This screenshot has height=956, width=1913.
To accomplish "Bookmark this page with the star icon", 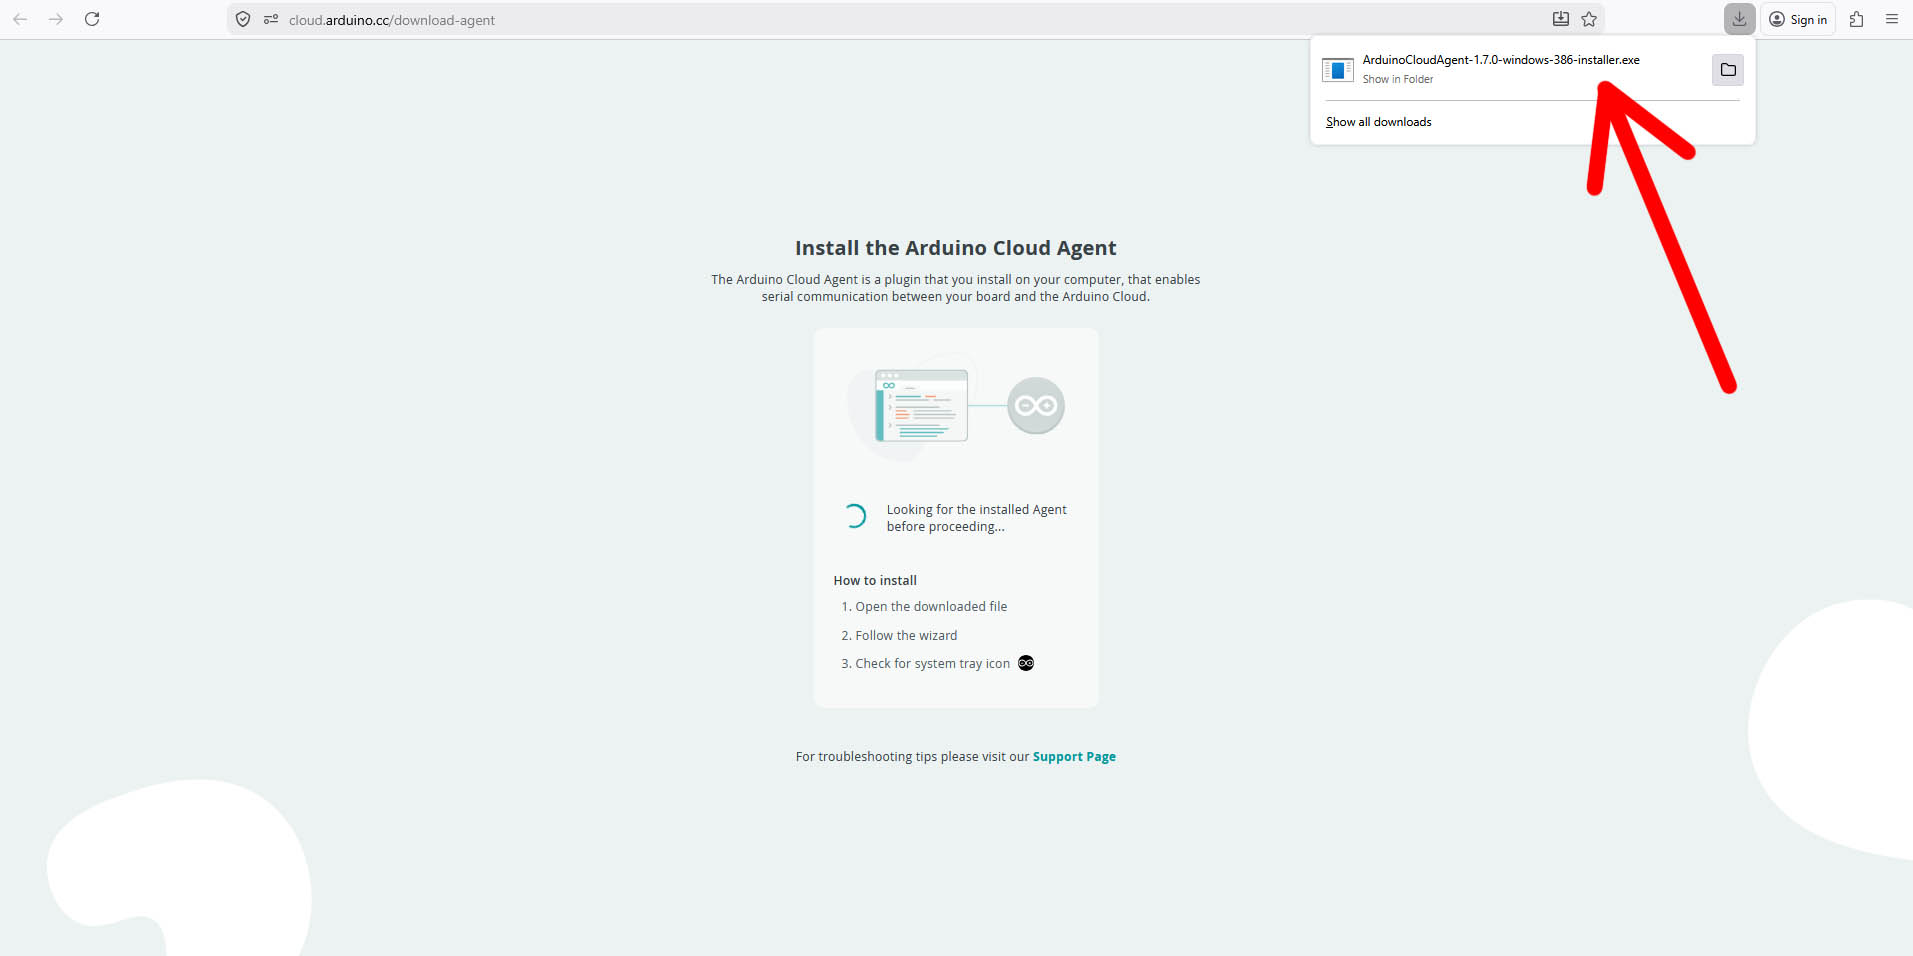I will (1589, 19).
